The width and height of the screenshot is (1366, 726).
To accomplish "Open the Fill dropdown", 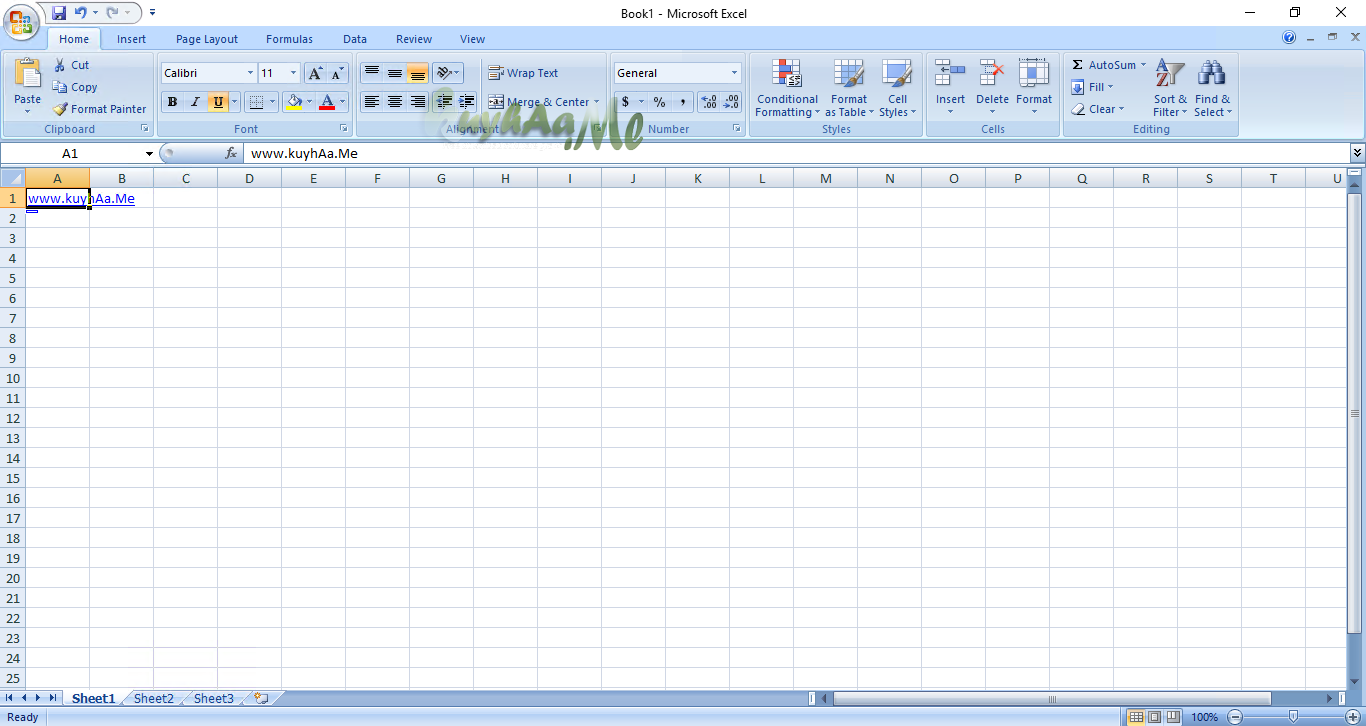I will [1092, 87].
